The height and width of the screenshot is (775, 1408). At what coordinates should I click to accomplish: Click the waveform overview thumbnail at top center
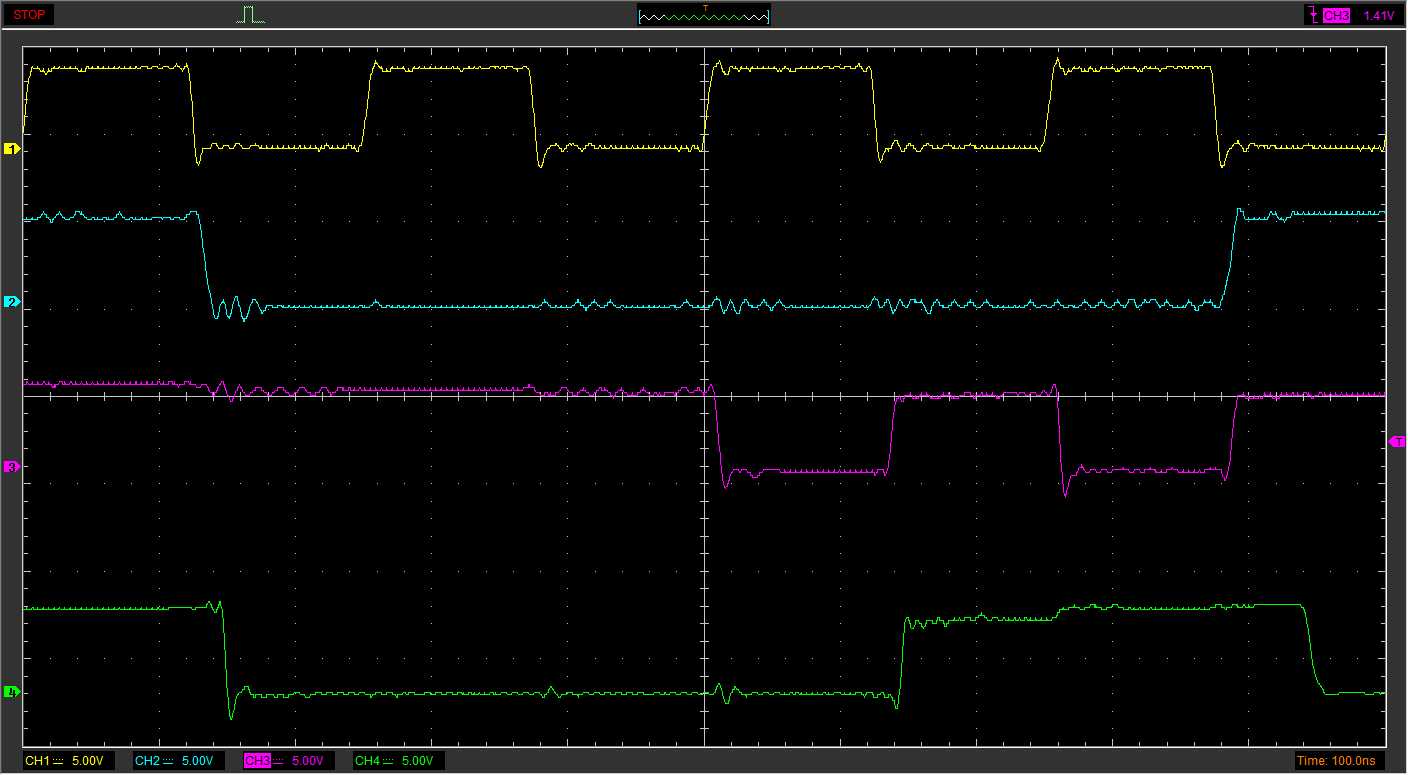[x=704, y=17]
